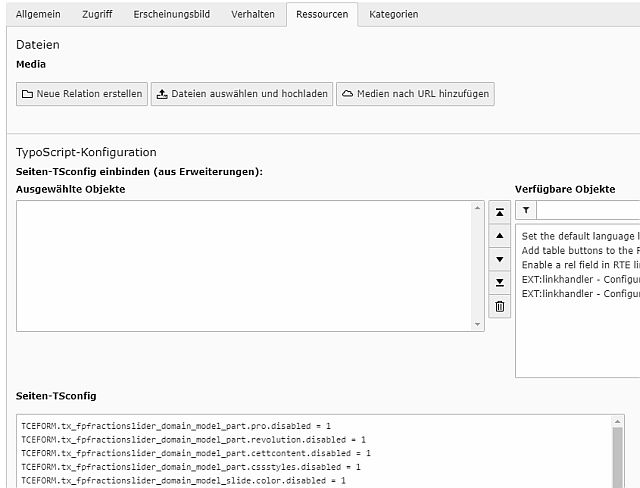Click inside Ausgewählte Objekte list box
The height and width of the screenshot is (488, 640).
pyautogui.click(x=250, y=266)
